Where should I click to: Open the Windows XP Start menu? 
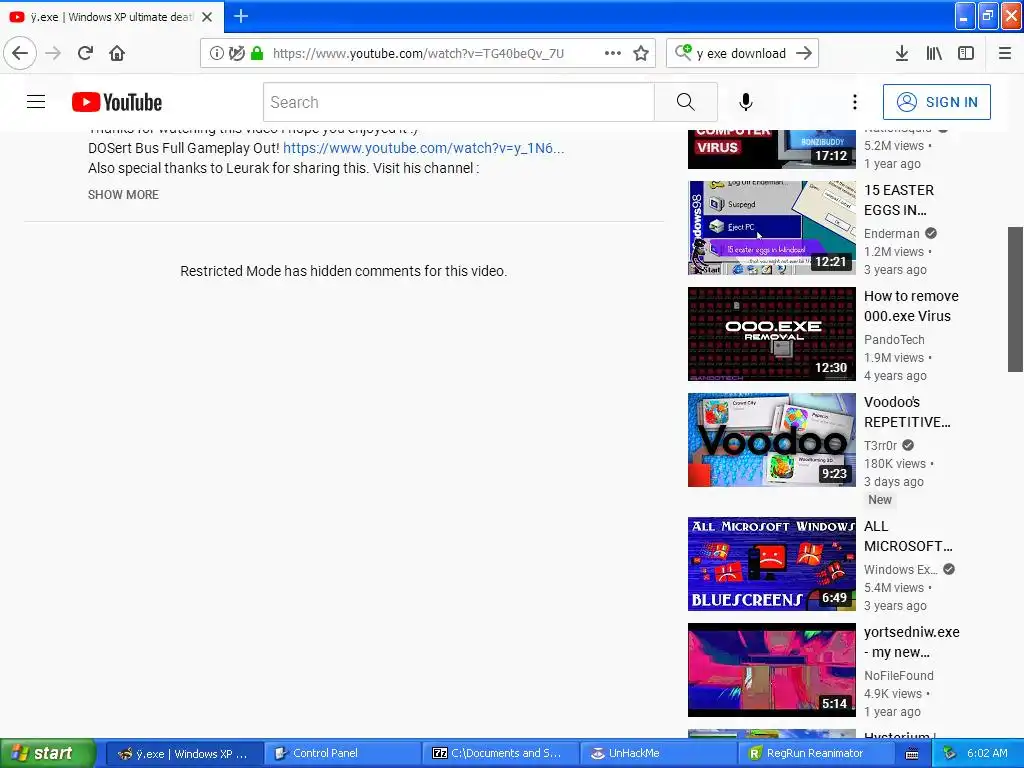coord(48,753)
